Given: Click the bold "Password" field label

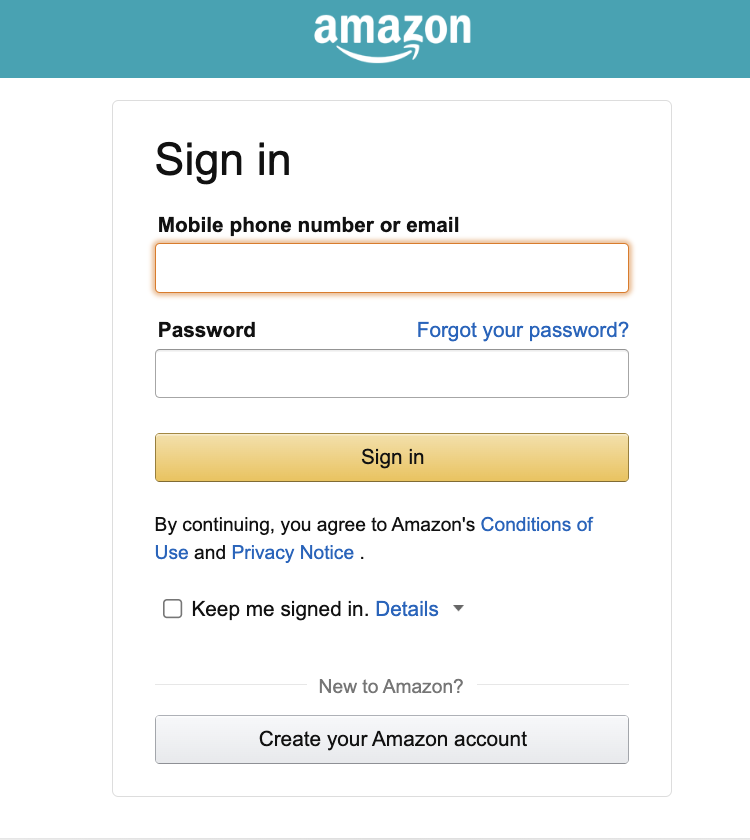Looking at the screenshot, I should pos(207,330).
